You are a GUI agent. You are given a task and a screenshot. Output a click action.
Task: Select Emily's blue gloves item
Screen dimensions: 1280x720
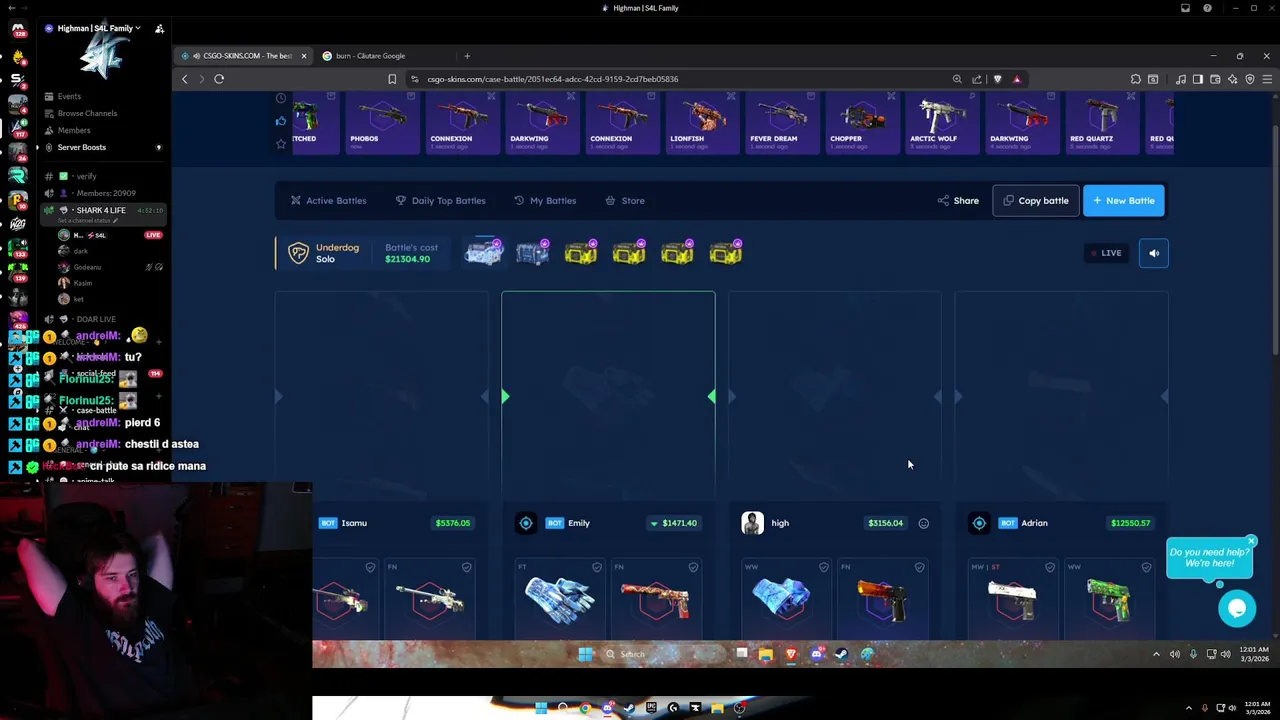pos(560,598)
